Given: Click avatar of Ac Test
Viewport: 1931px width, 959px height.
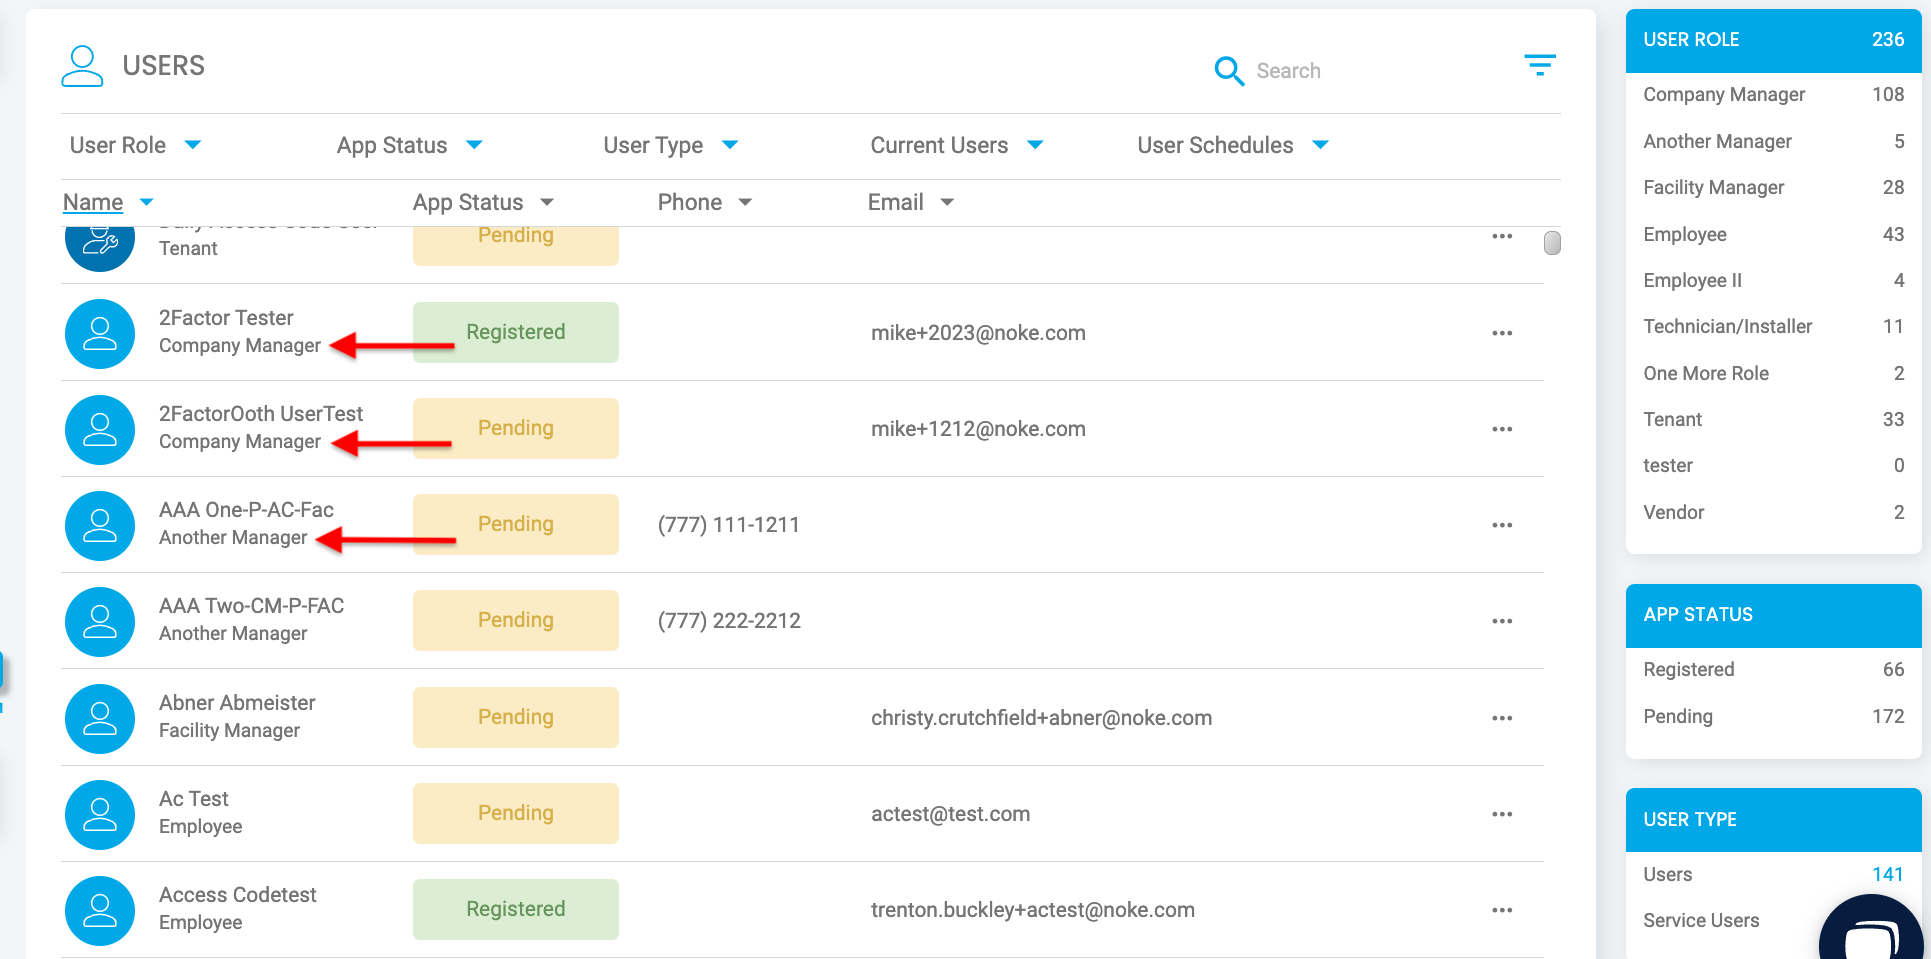Looking at the screenshot, I should point(100,815).
